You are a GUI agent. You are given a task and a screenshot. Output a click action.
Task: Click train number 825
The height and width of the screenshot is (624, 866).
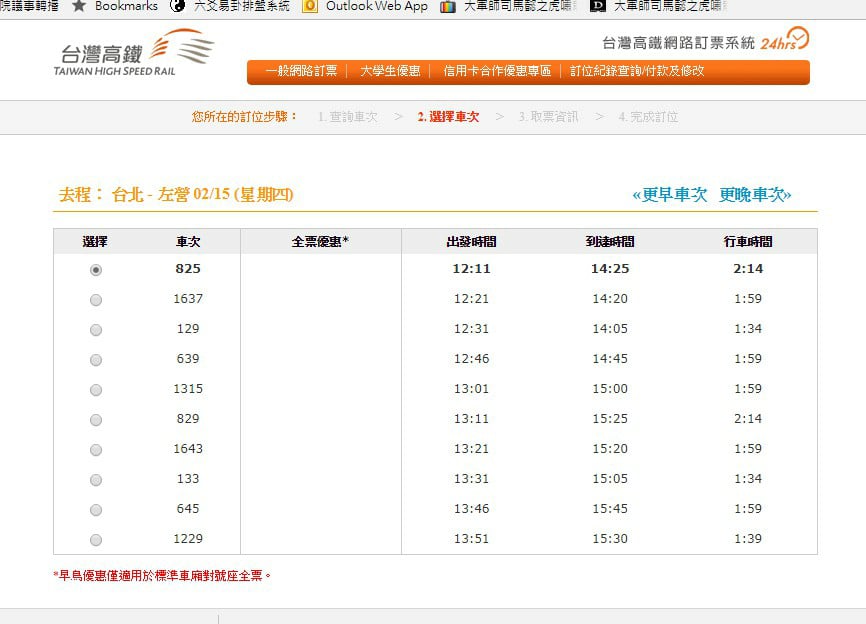[188, 269]
